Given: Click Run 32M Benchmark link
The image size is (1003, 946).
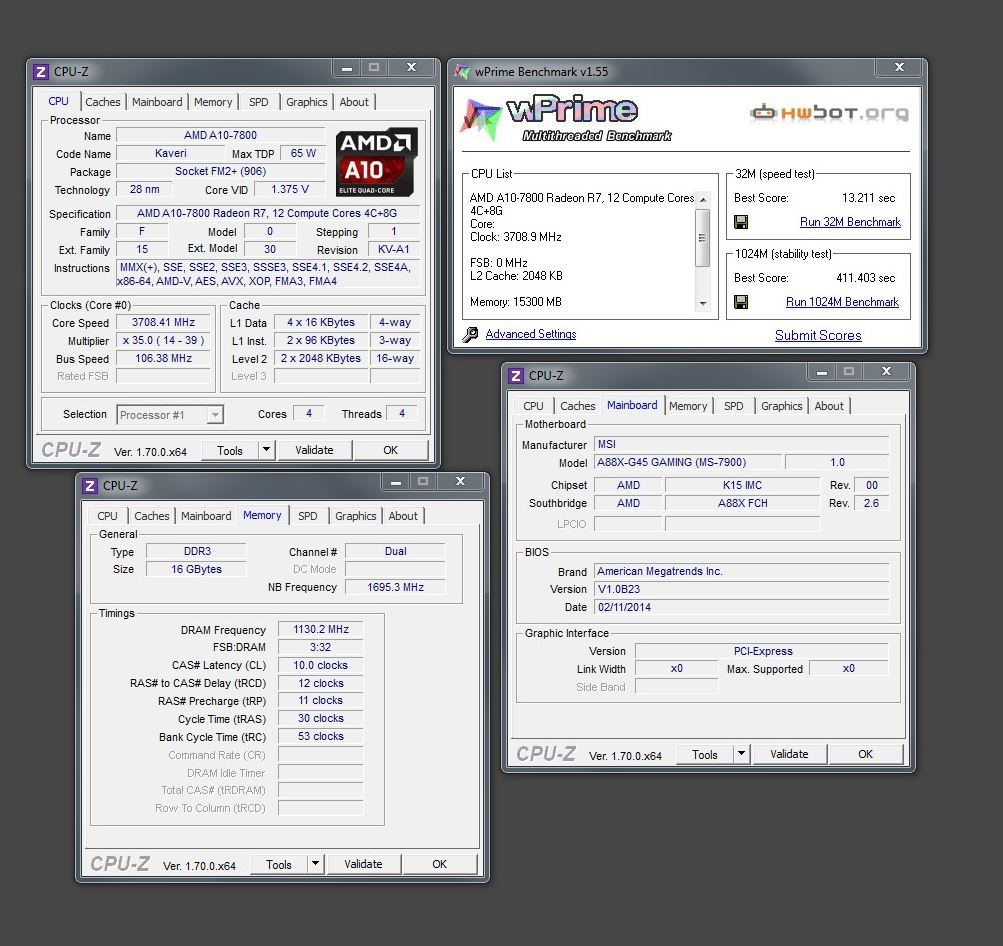Looking at the screenshot, I should (x=850, y=222).
